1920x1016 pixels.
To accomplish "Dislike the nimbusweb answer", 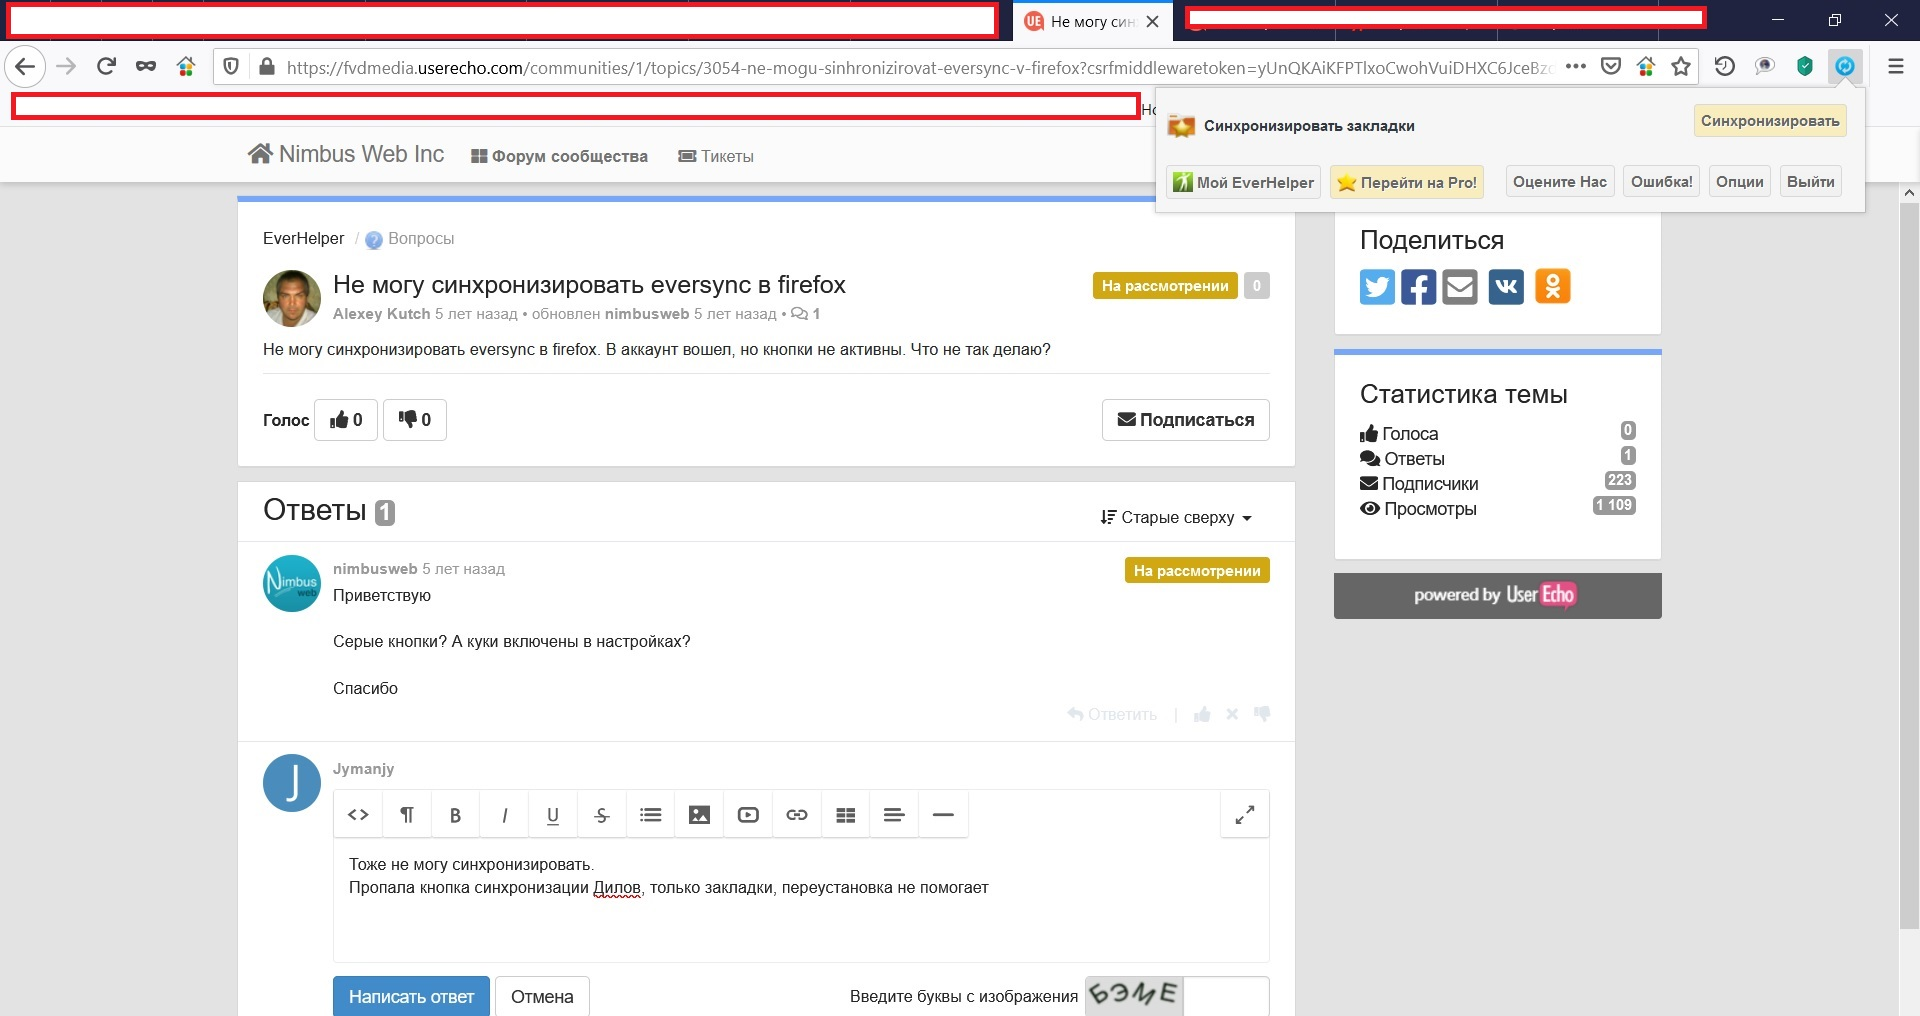I will coord(1262,714).
